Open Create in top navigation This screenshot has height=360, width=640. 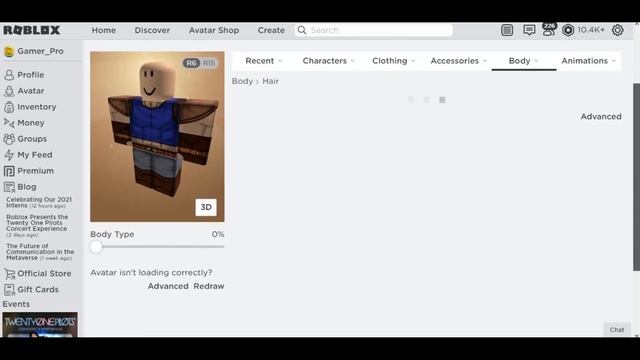271,30
